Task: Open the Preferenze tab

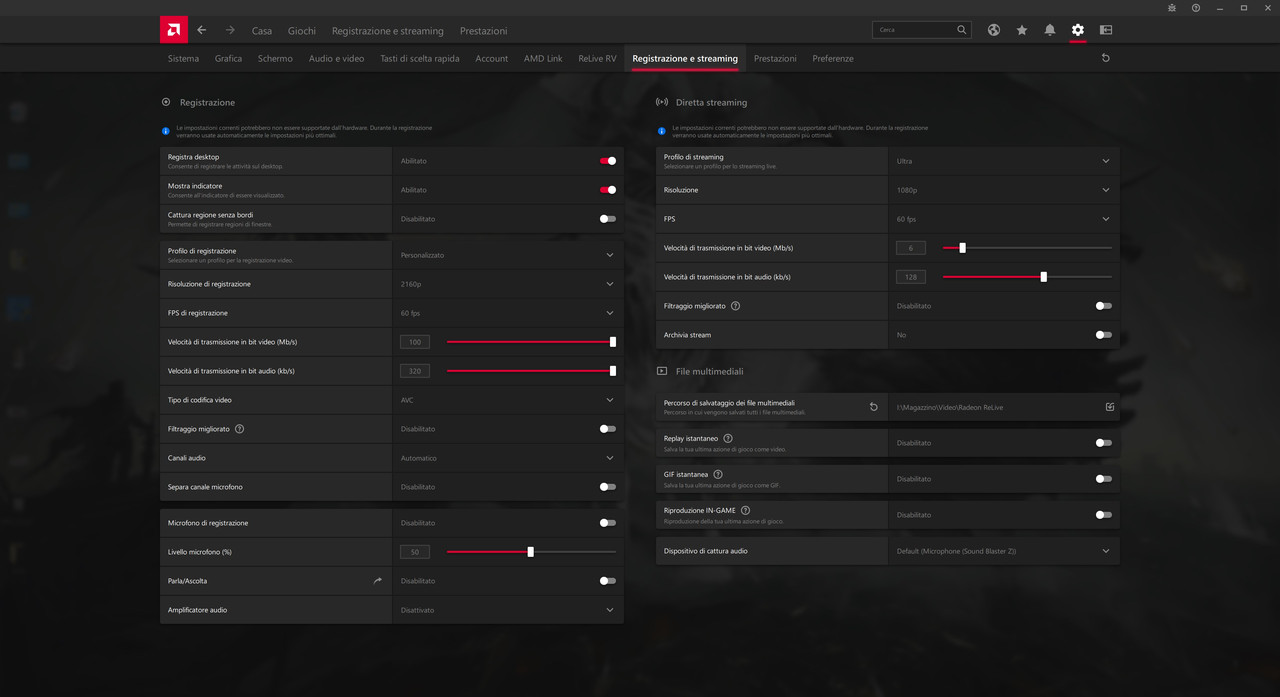Action: click(833, 59)
